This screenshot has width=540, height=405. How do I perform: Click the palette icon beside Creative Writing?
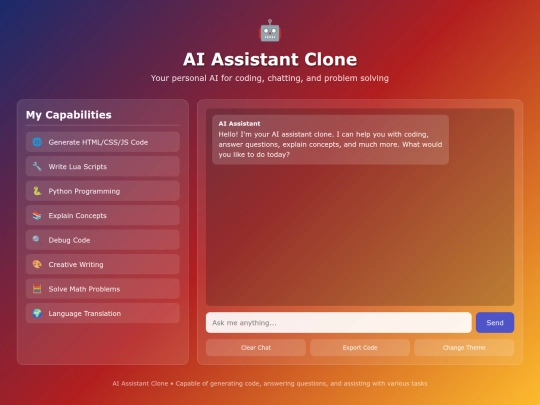click(37, 264)
